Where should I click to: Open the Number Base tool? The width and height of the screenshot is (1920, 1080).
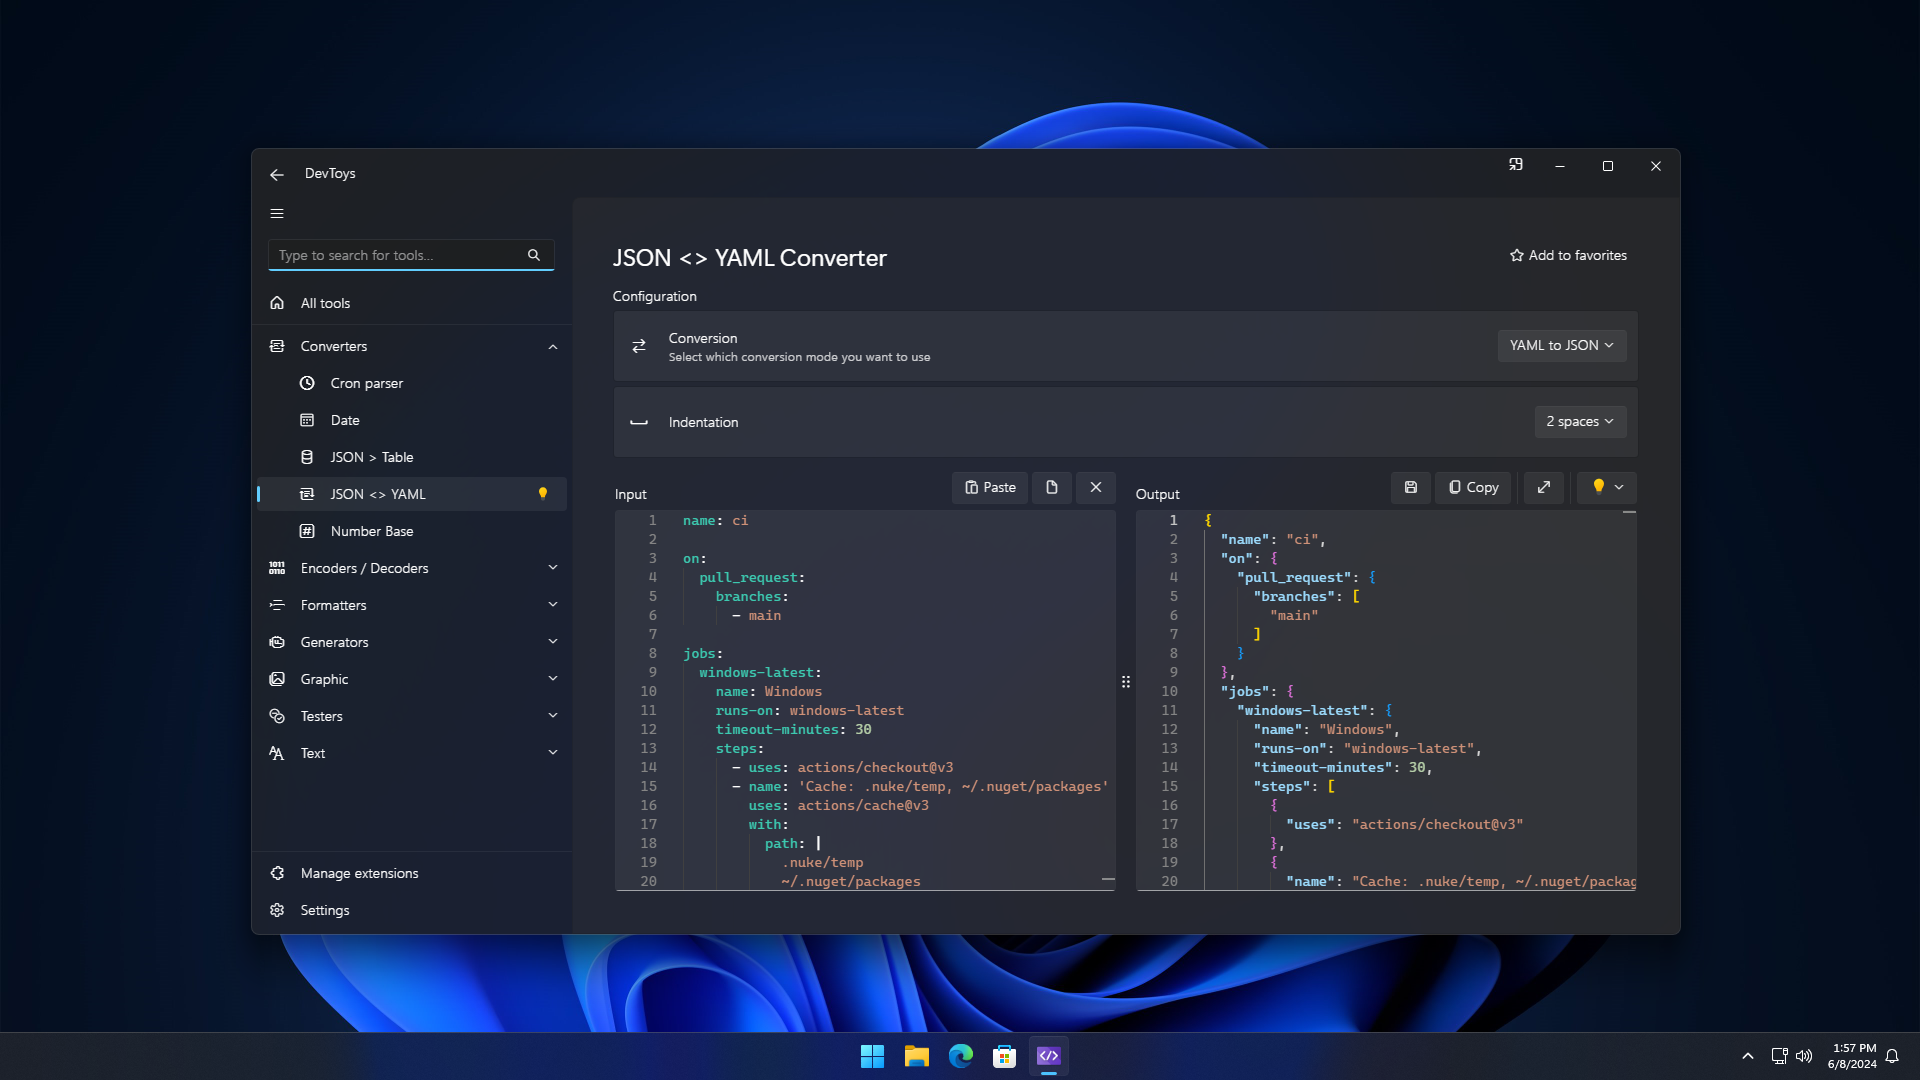412,531
